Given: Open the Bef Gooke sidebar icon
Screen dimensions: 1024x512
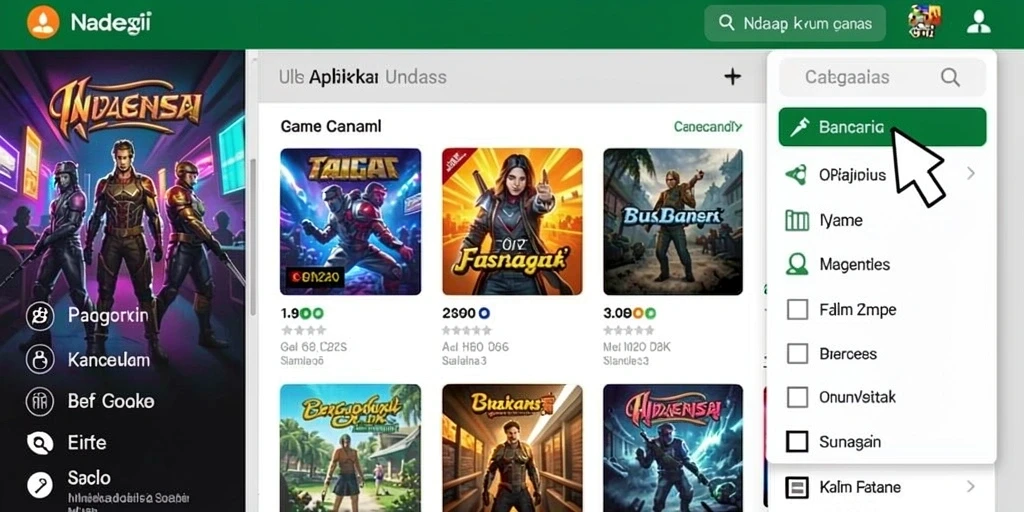Looking at the screenshot, I should tap(40, 401).
